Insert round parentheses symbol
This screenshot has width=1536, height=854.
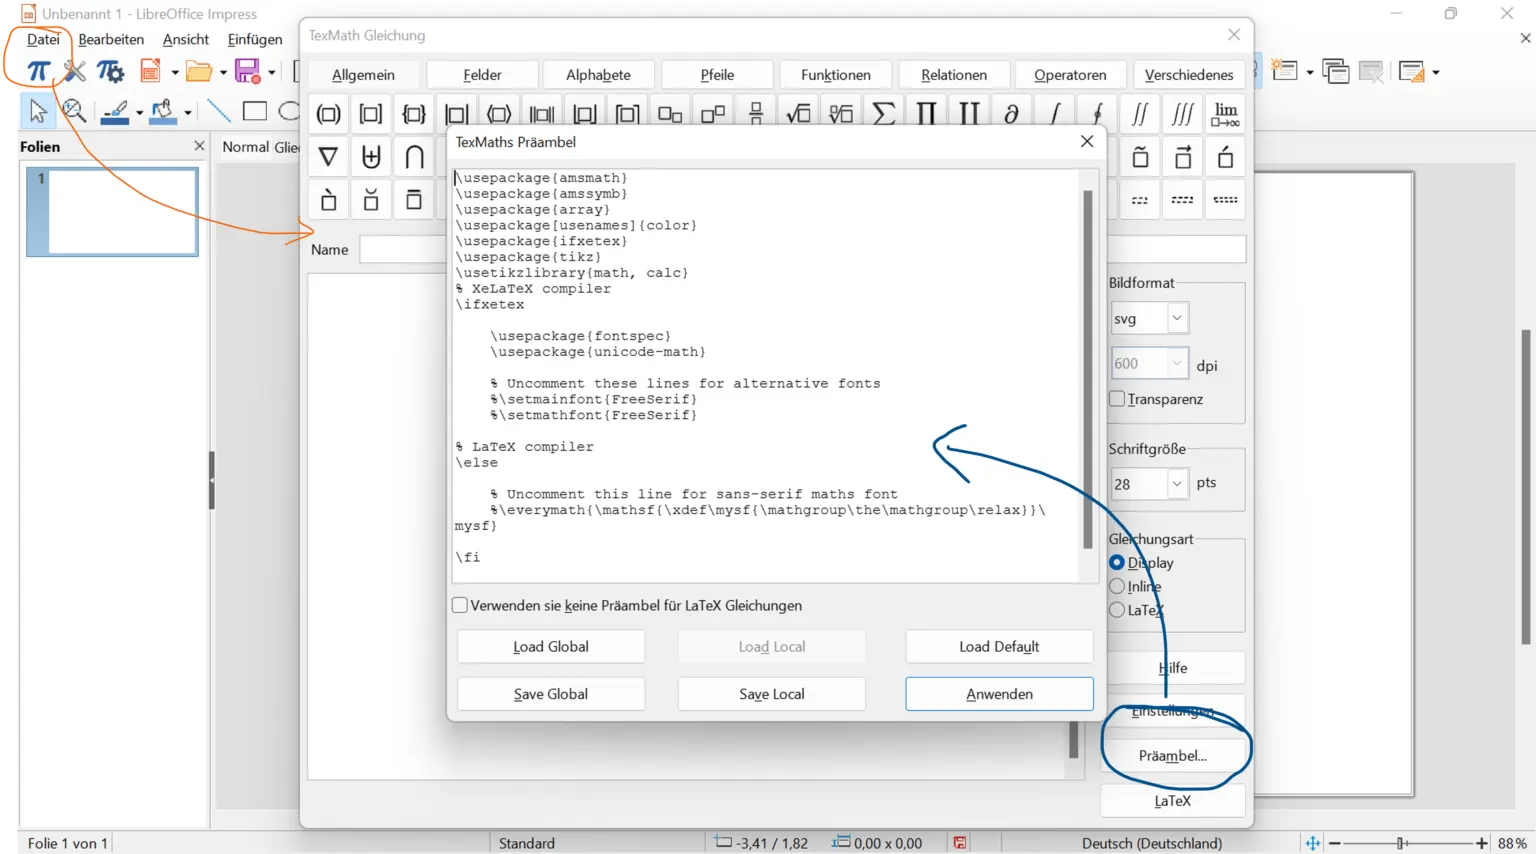(328, 114)
